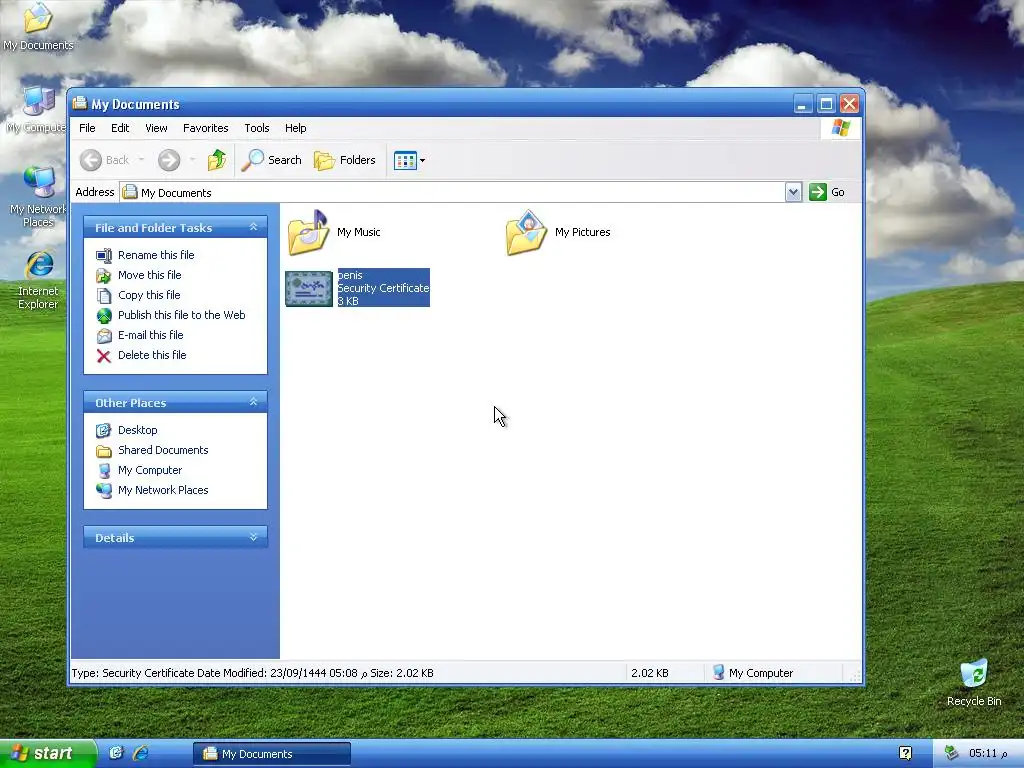
Task: Click Rename this file
Action: click(156, 255)
